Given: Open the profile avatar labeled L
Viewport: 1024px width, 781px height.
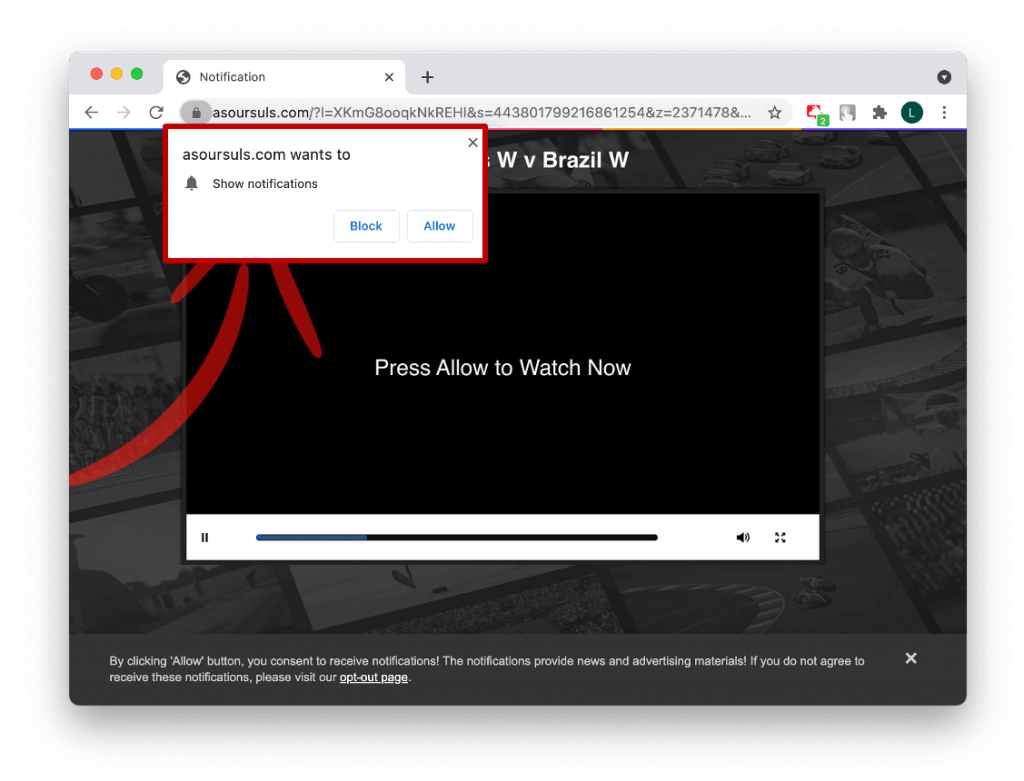Looking at the screenshot, I should (x=911, y=113).
